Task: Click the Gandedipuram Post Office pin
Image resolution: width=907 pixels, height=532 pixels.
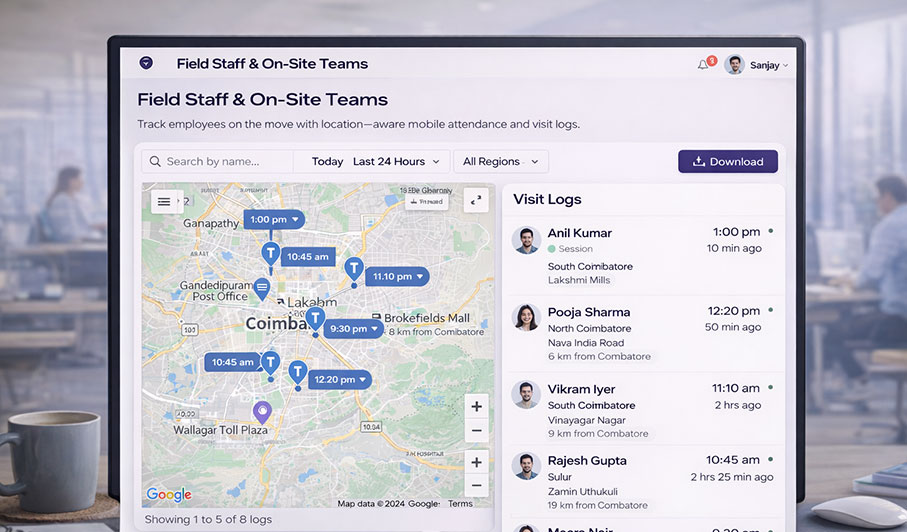Action: pyautogui.click(x=262, y=289)
